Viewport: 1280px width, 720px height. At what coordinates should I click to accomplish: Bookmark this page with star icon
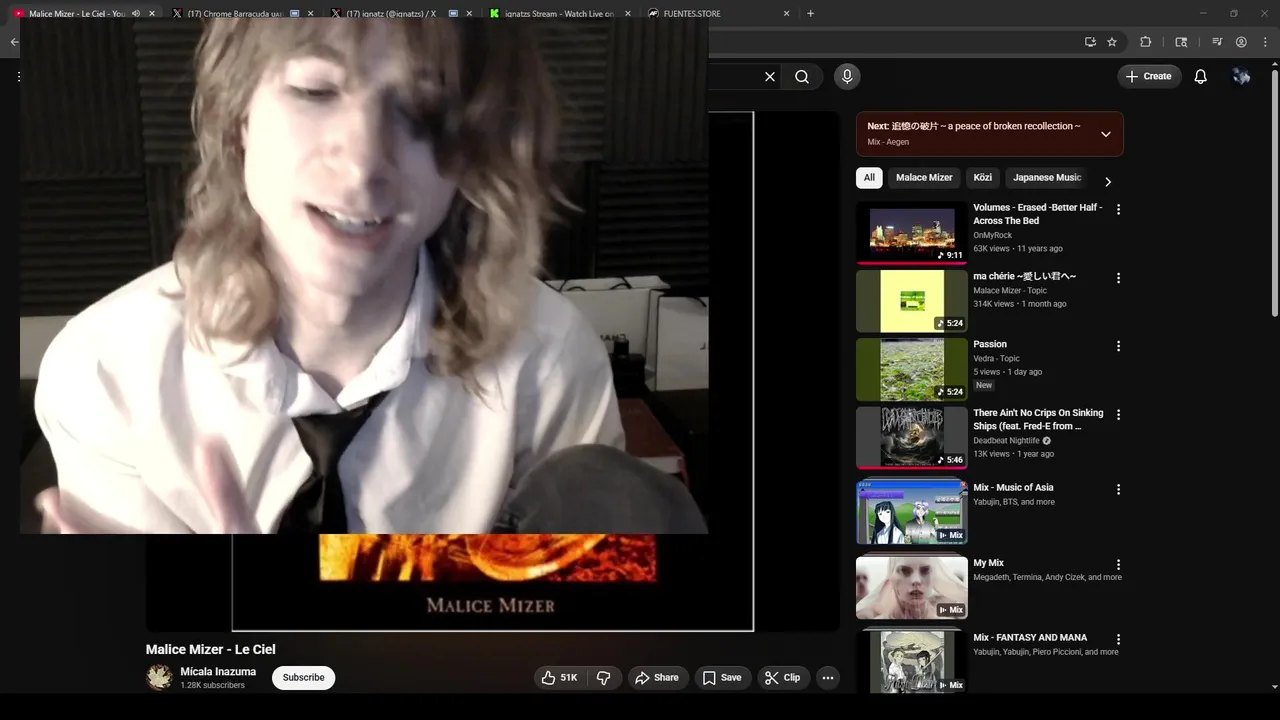click(x=1112, y=42)
